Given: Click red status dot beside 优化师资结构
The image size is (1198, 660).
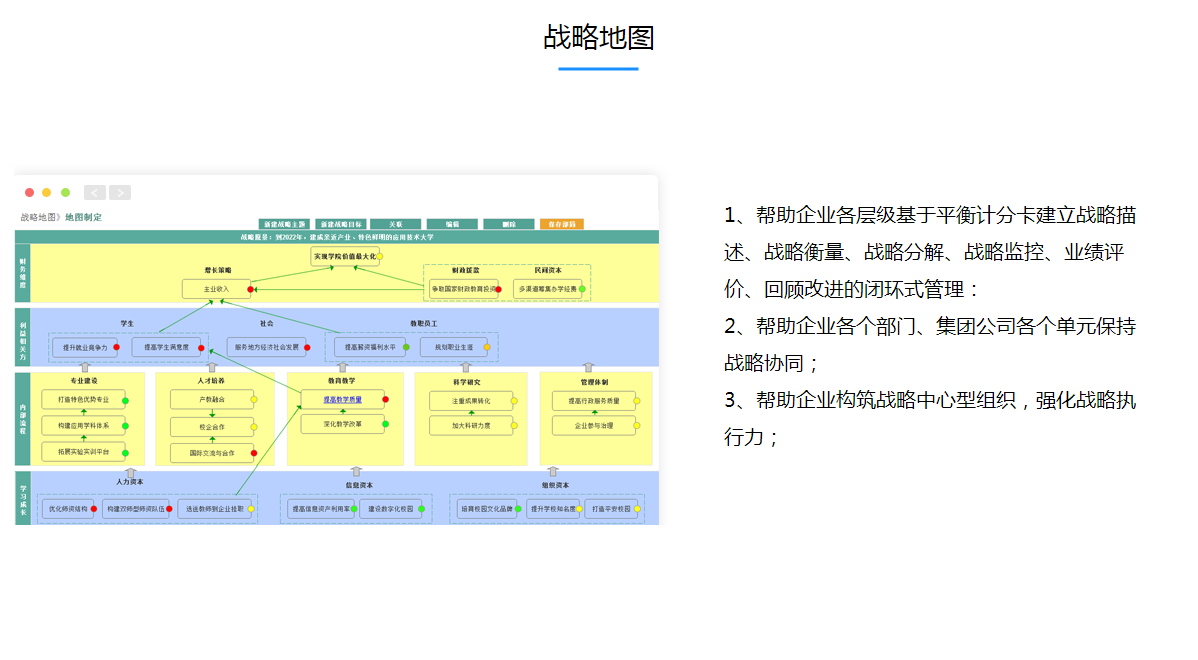Looking at the screenshot, I should coord(94,509).
